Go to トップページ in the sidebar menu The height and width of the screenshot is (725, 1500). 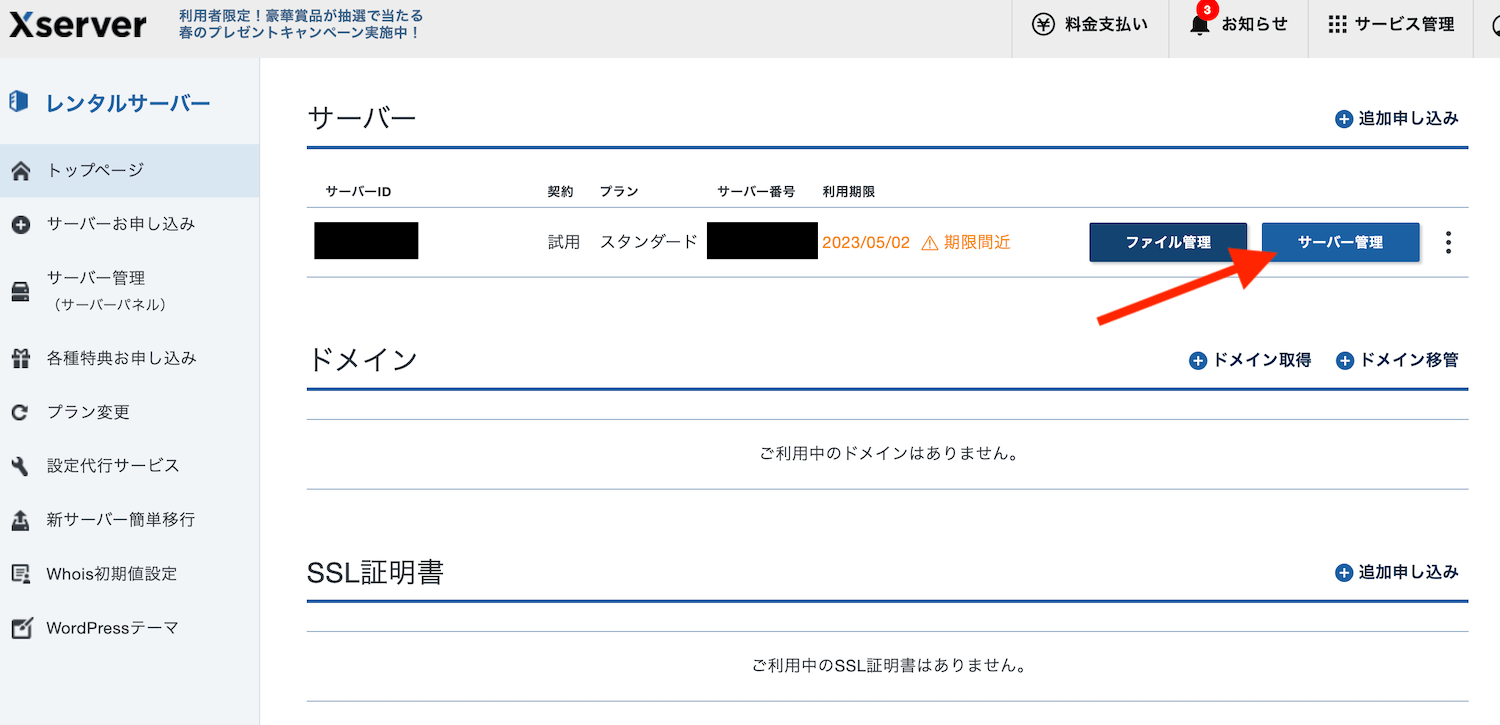coord(97,170)
